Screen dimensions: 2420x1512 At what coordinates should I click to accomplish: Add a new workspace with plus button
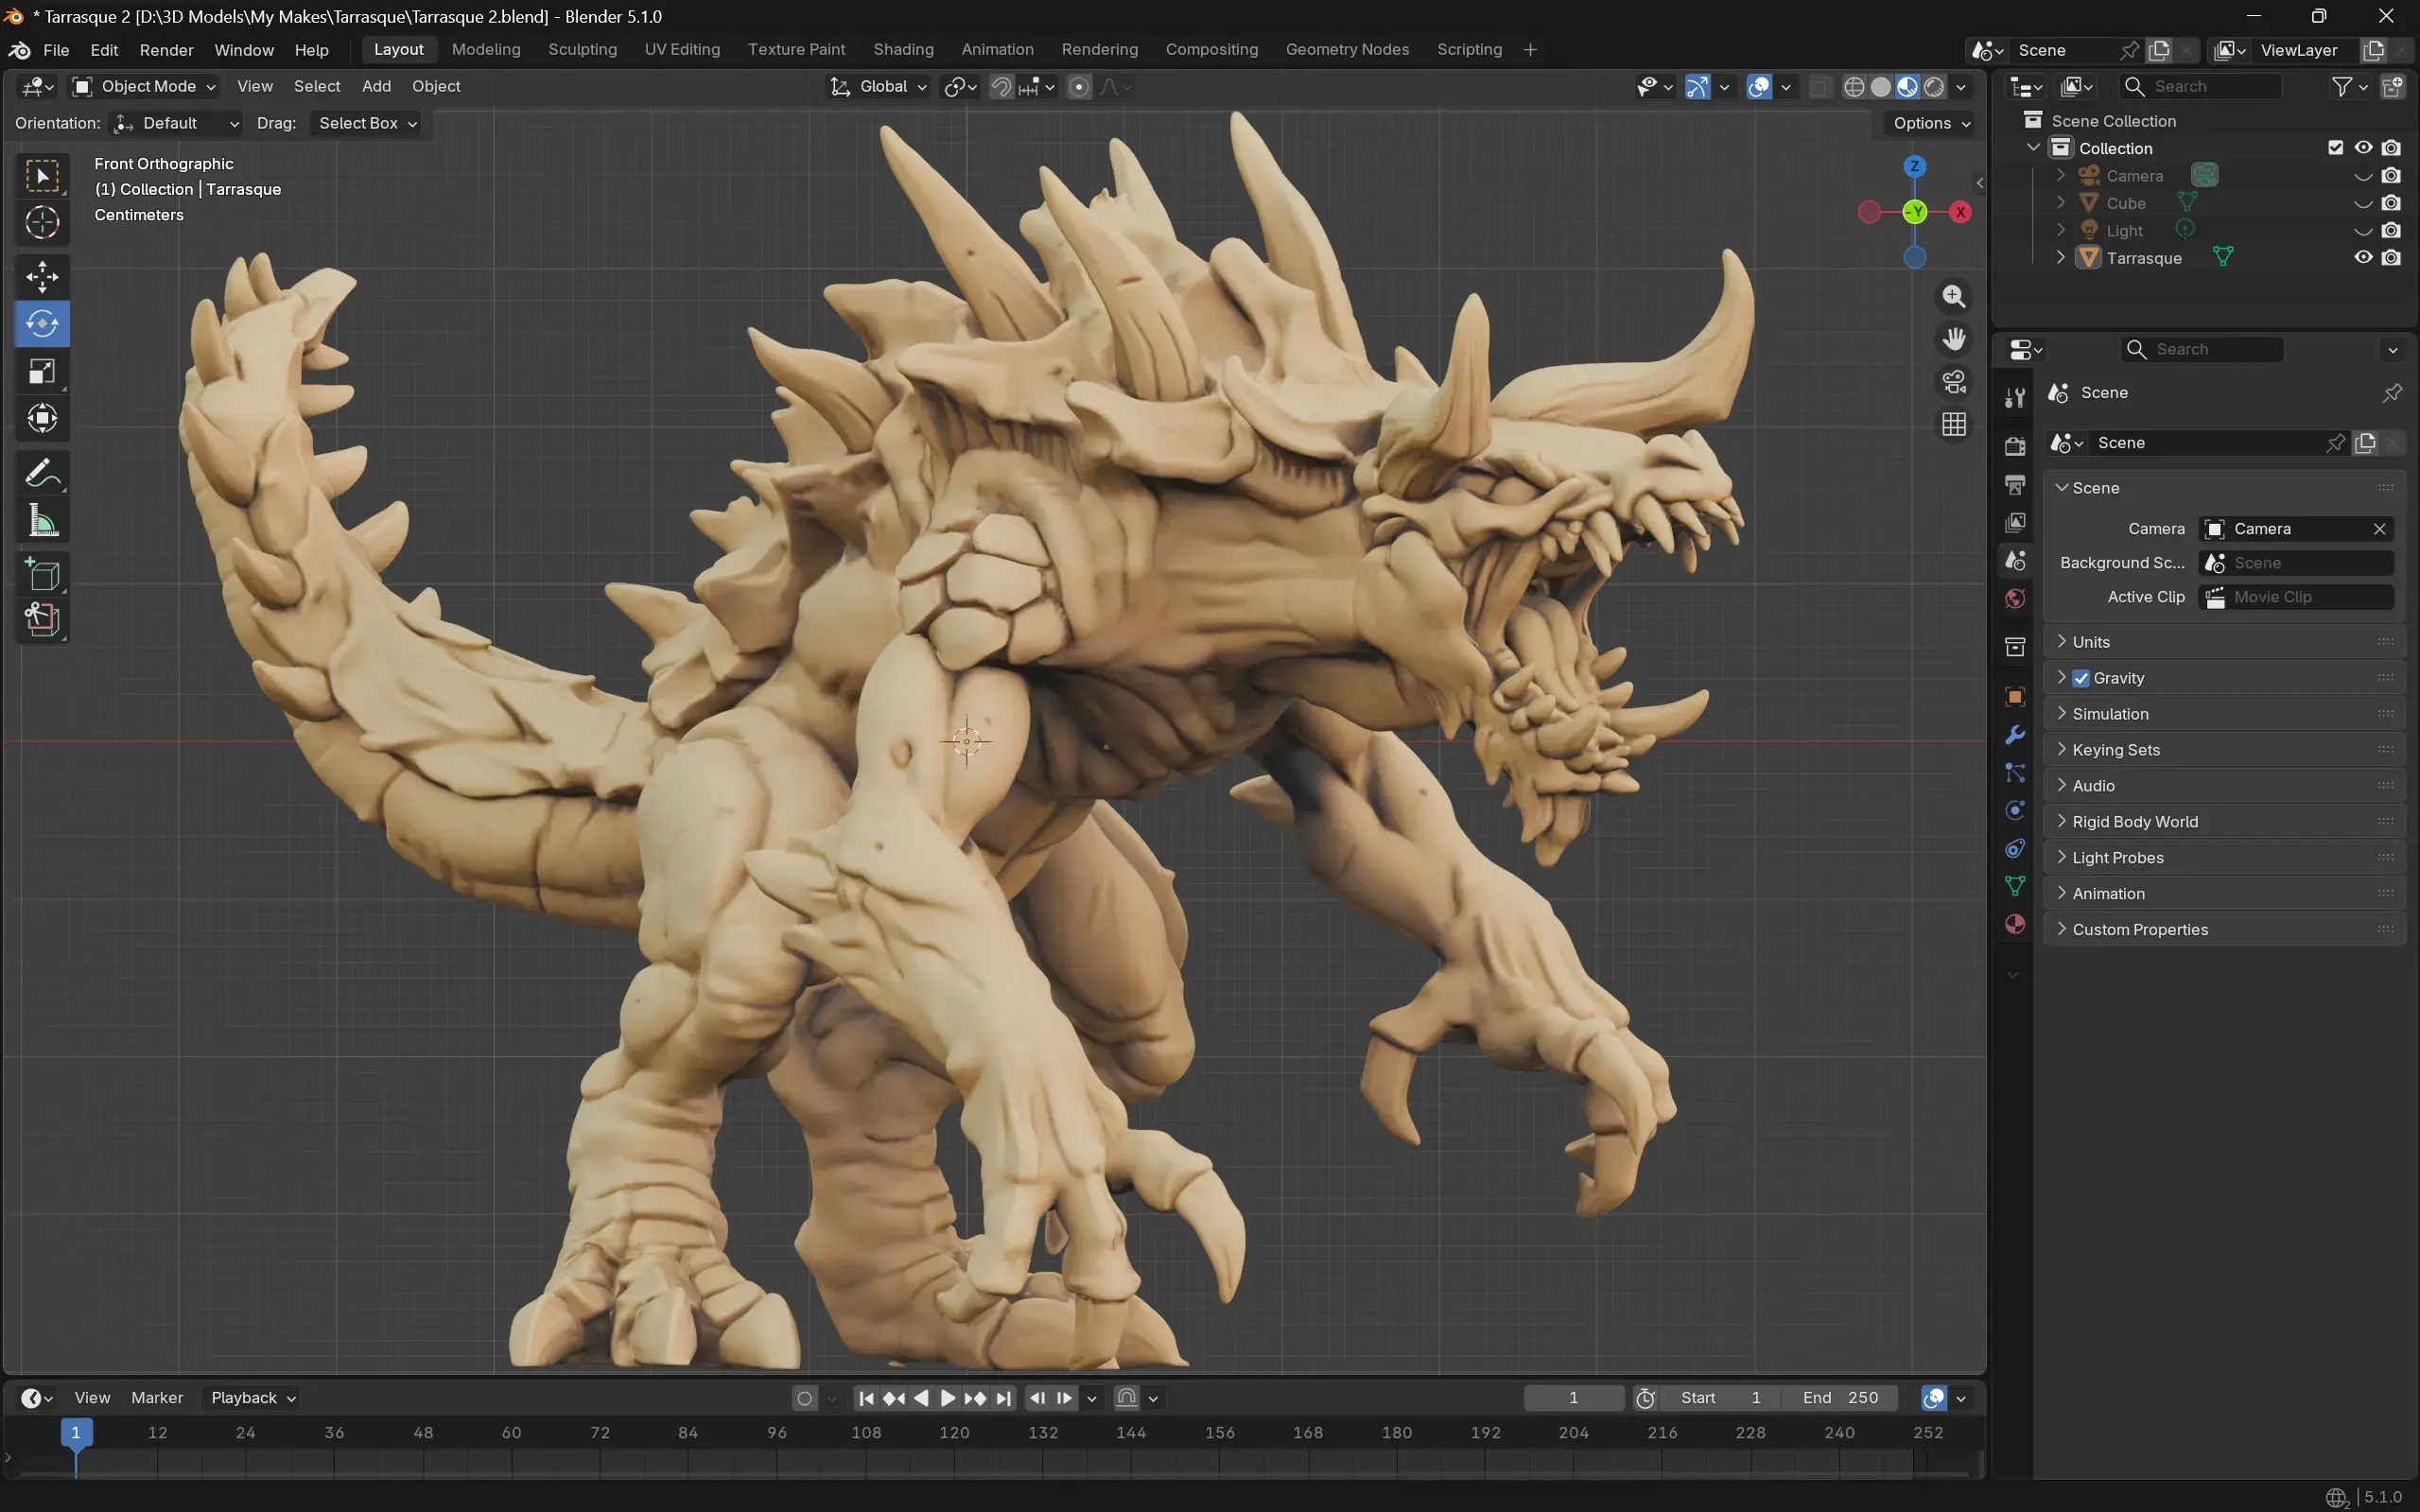[1529, 50]
